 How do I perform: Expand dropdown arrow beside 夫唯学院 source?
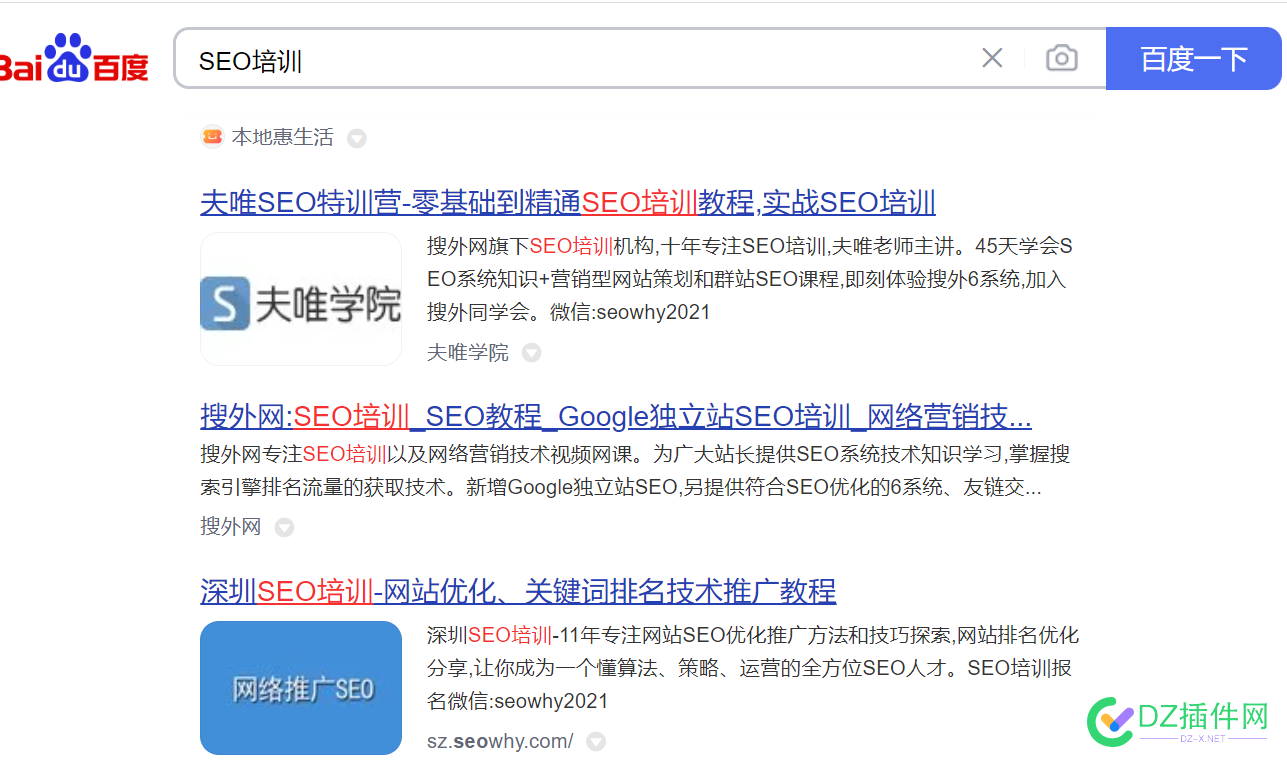[x=532, y=353]
